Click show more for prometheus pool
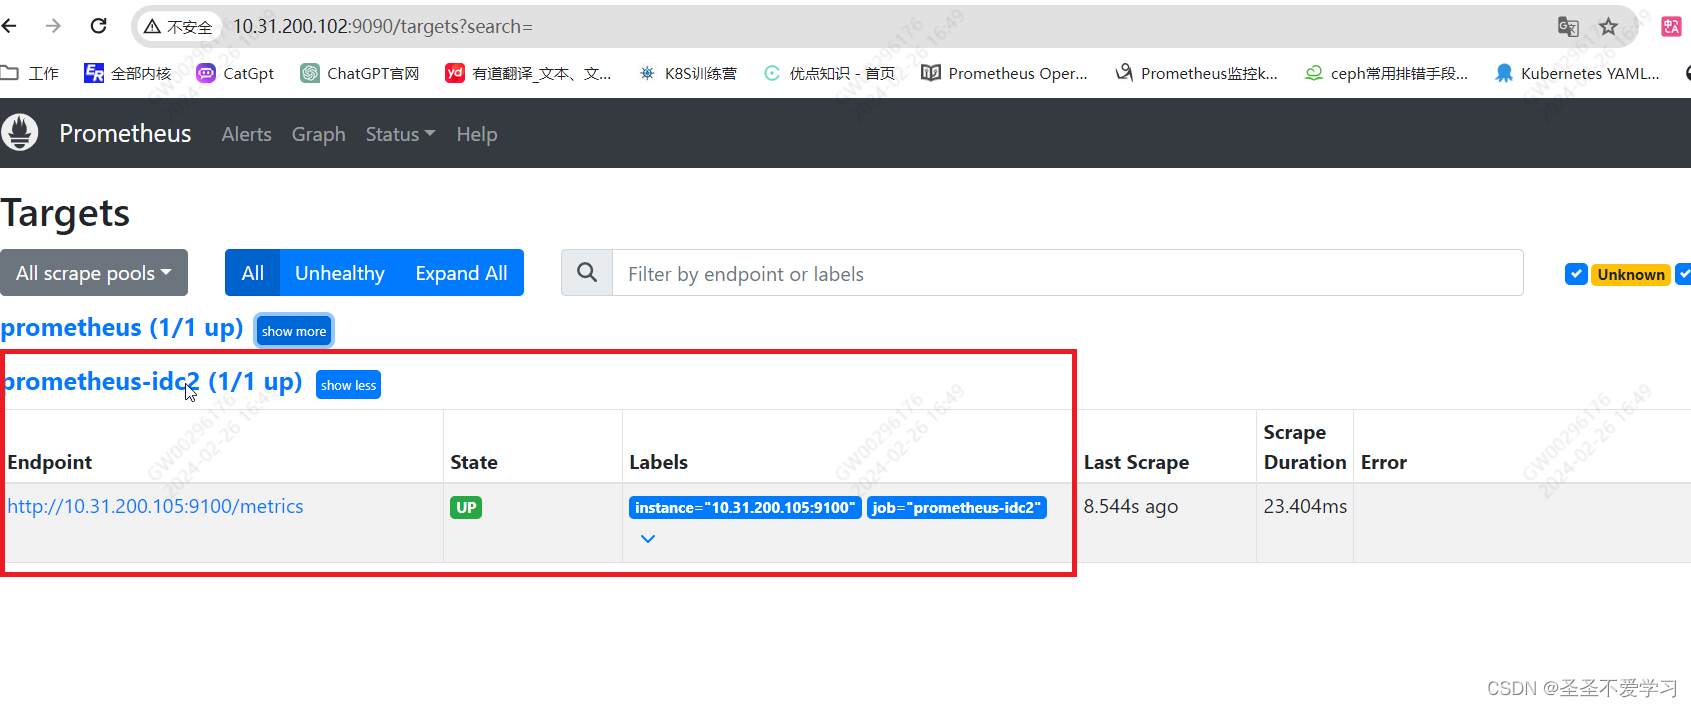Image resolution: width=1691 pixels, height=707 pixels. pyautogui.click(x=294, y=331)
